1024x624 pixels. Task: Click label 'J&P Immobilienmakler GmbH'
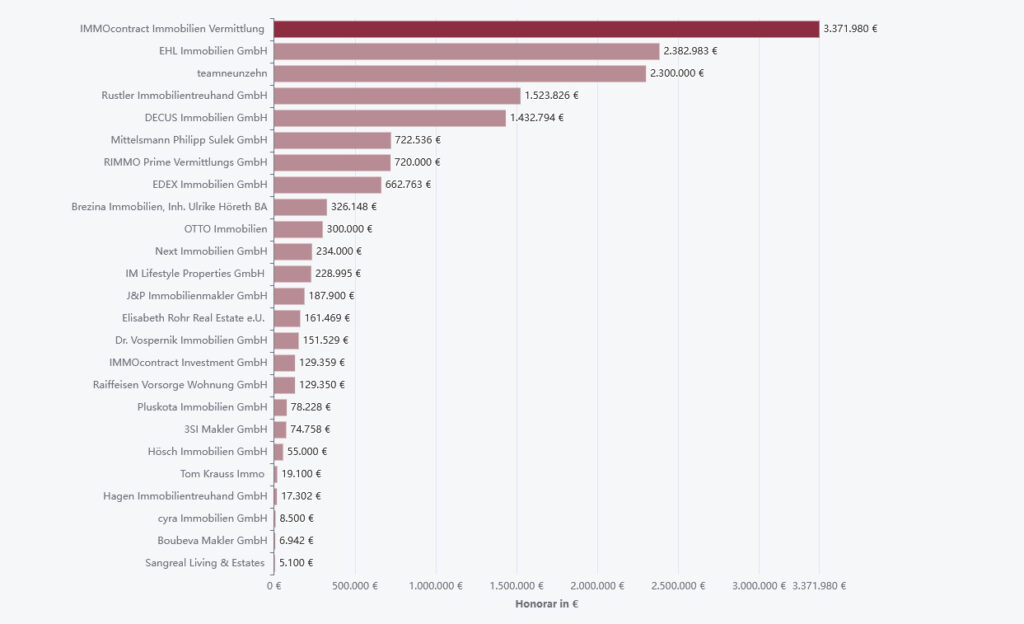click(x=197, y=296)
